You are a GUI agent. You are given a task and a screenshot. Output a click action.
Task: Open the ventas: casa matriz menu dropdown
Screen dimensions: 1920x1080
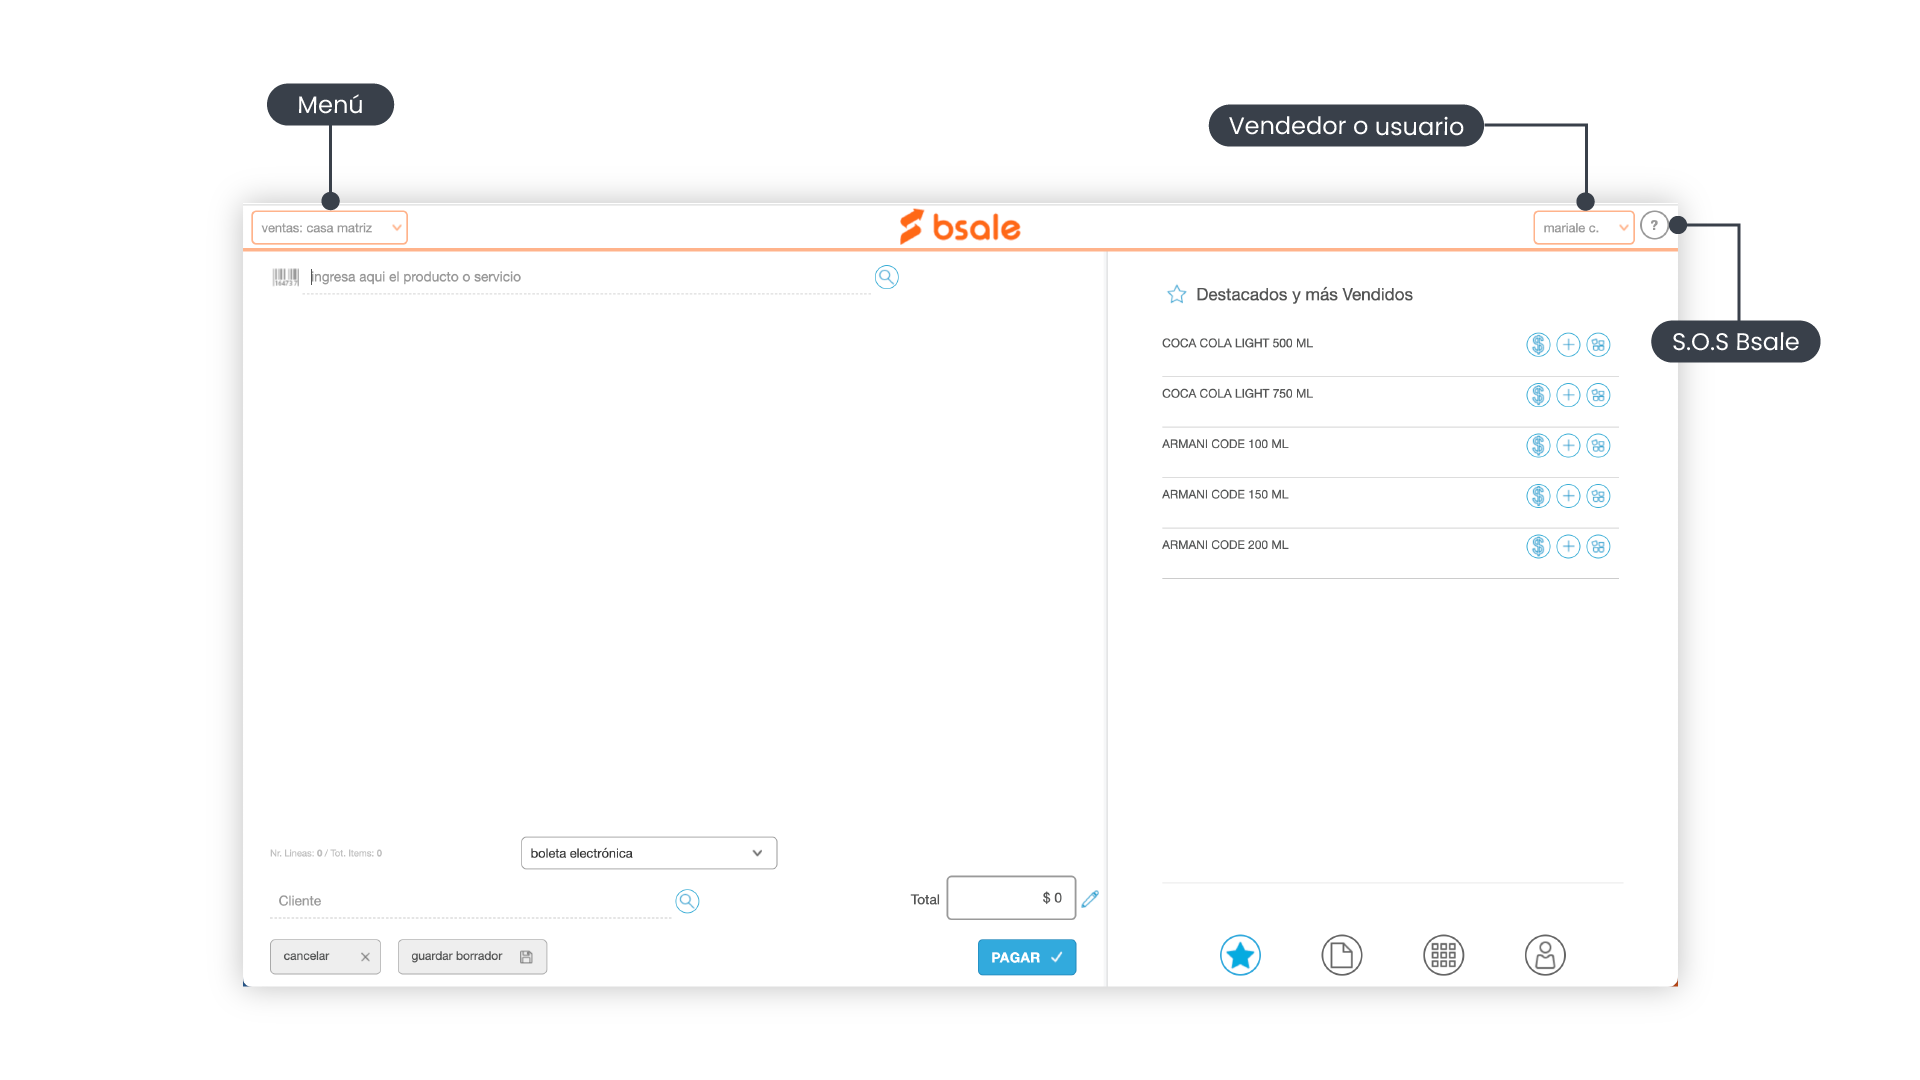pos(329,228)
